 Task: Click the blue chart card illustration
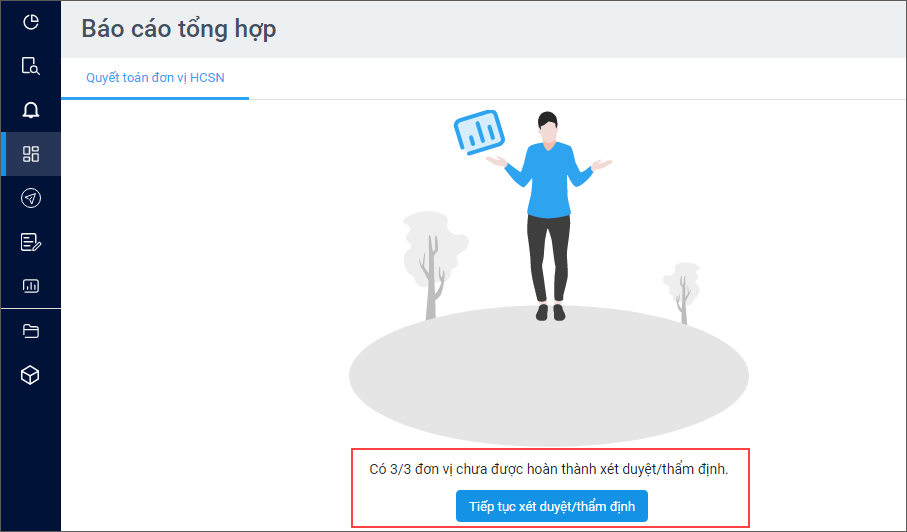(x=479, y=132)
